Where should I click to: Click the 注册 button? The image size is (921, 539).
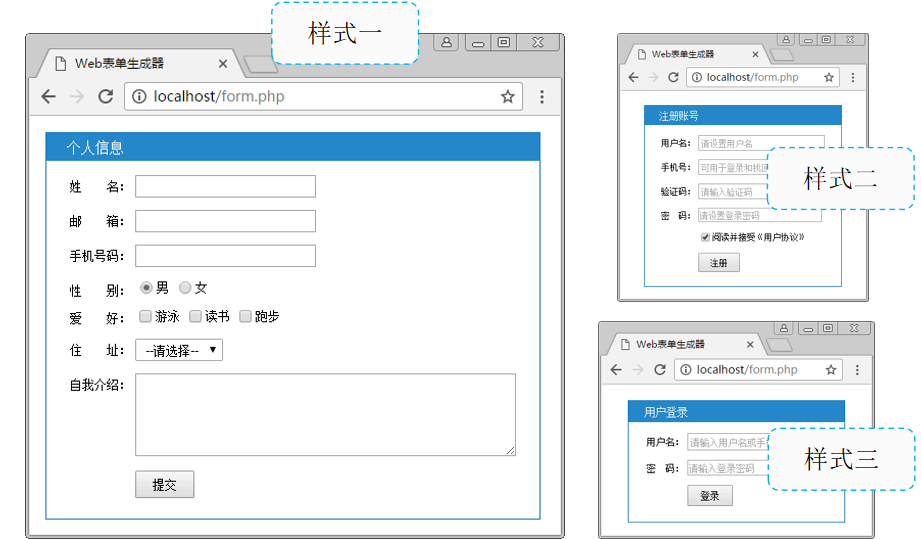coord(718,263)
